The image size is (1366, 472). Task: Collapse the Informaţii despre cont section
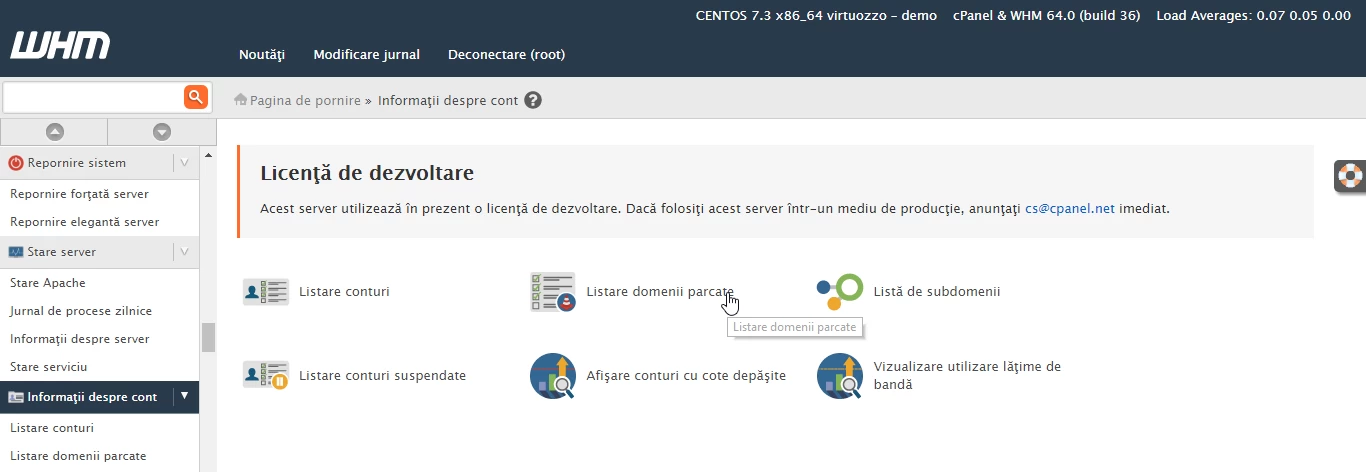click(x=185, y=397)
